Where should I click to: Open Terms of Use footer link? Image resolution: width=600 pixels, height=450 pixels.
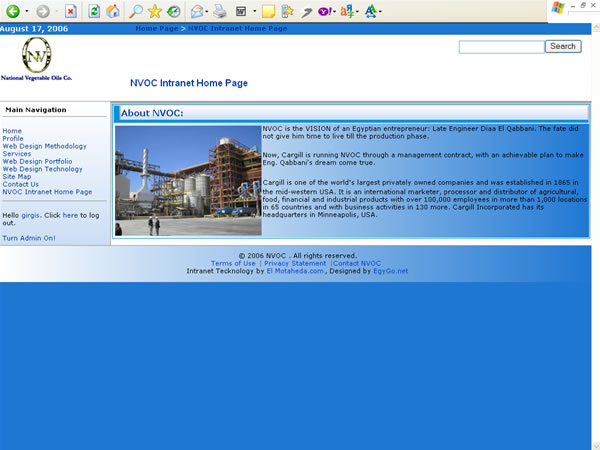(x=233, y=263)
